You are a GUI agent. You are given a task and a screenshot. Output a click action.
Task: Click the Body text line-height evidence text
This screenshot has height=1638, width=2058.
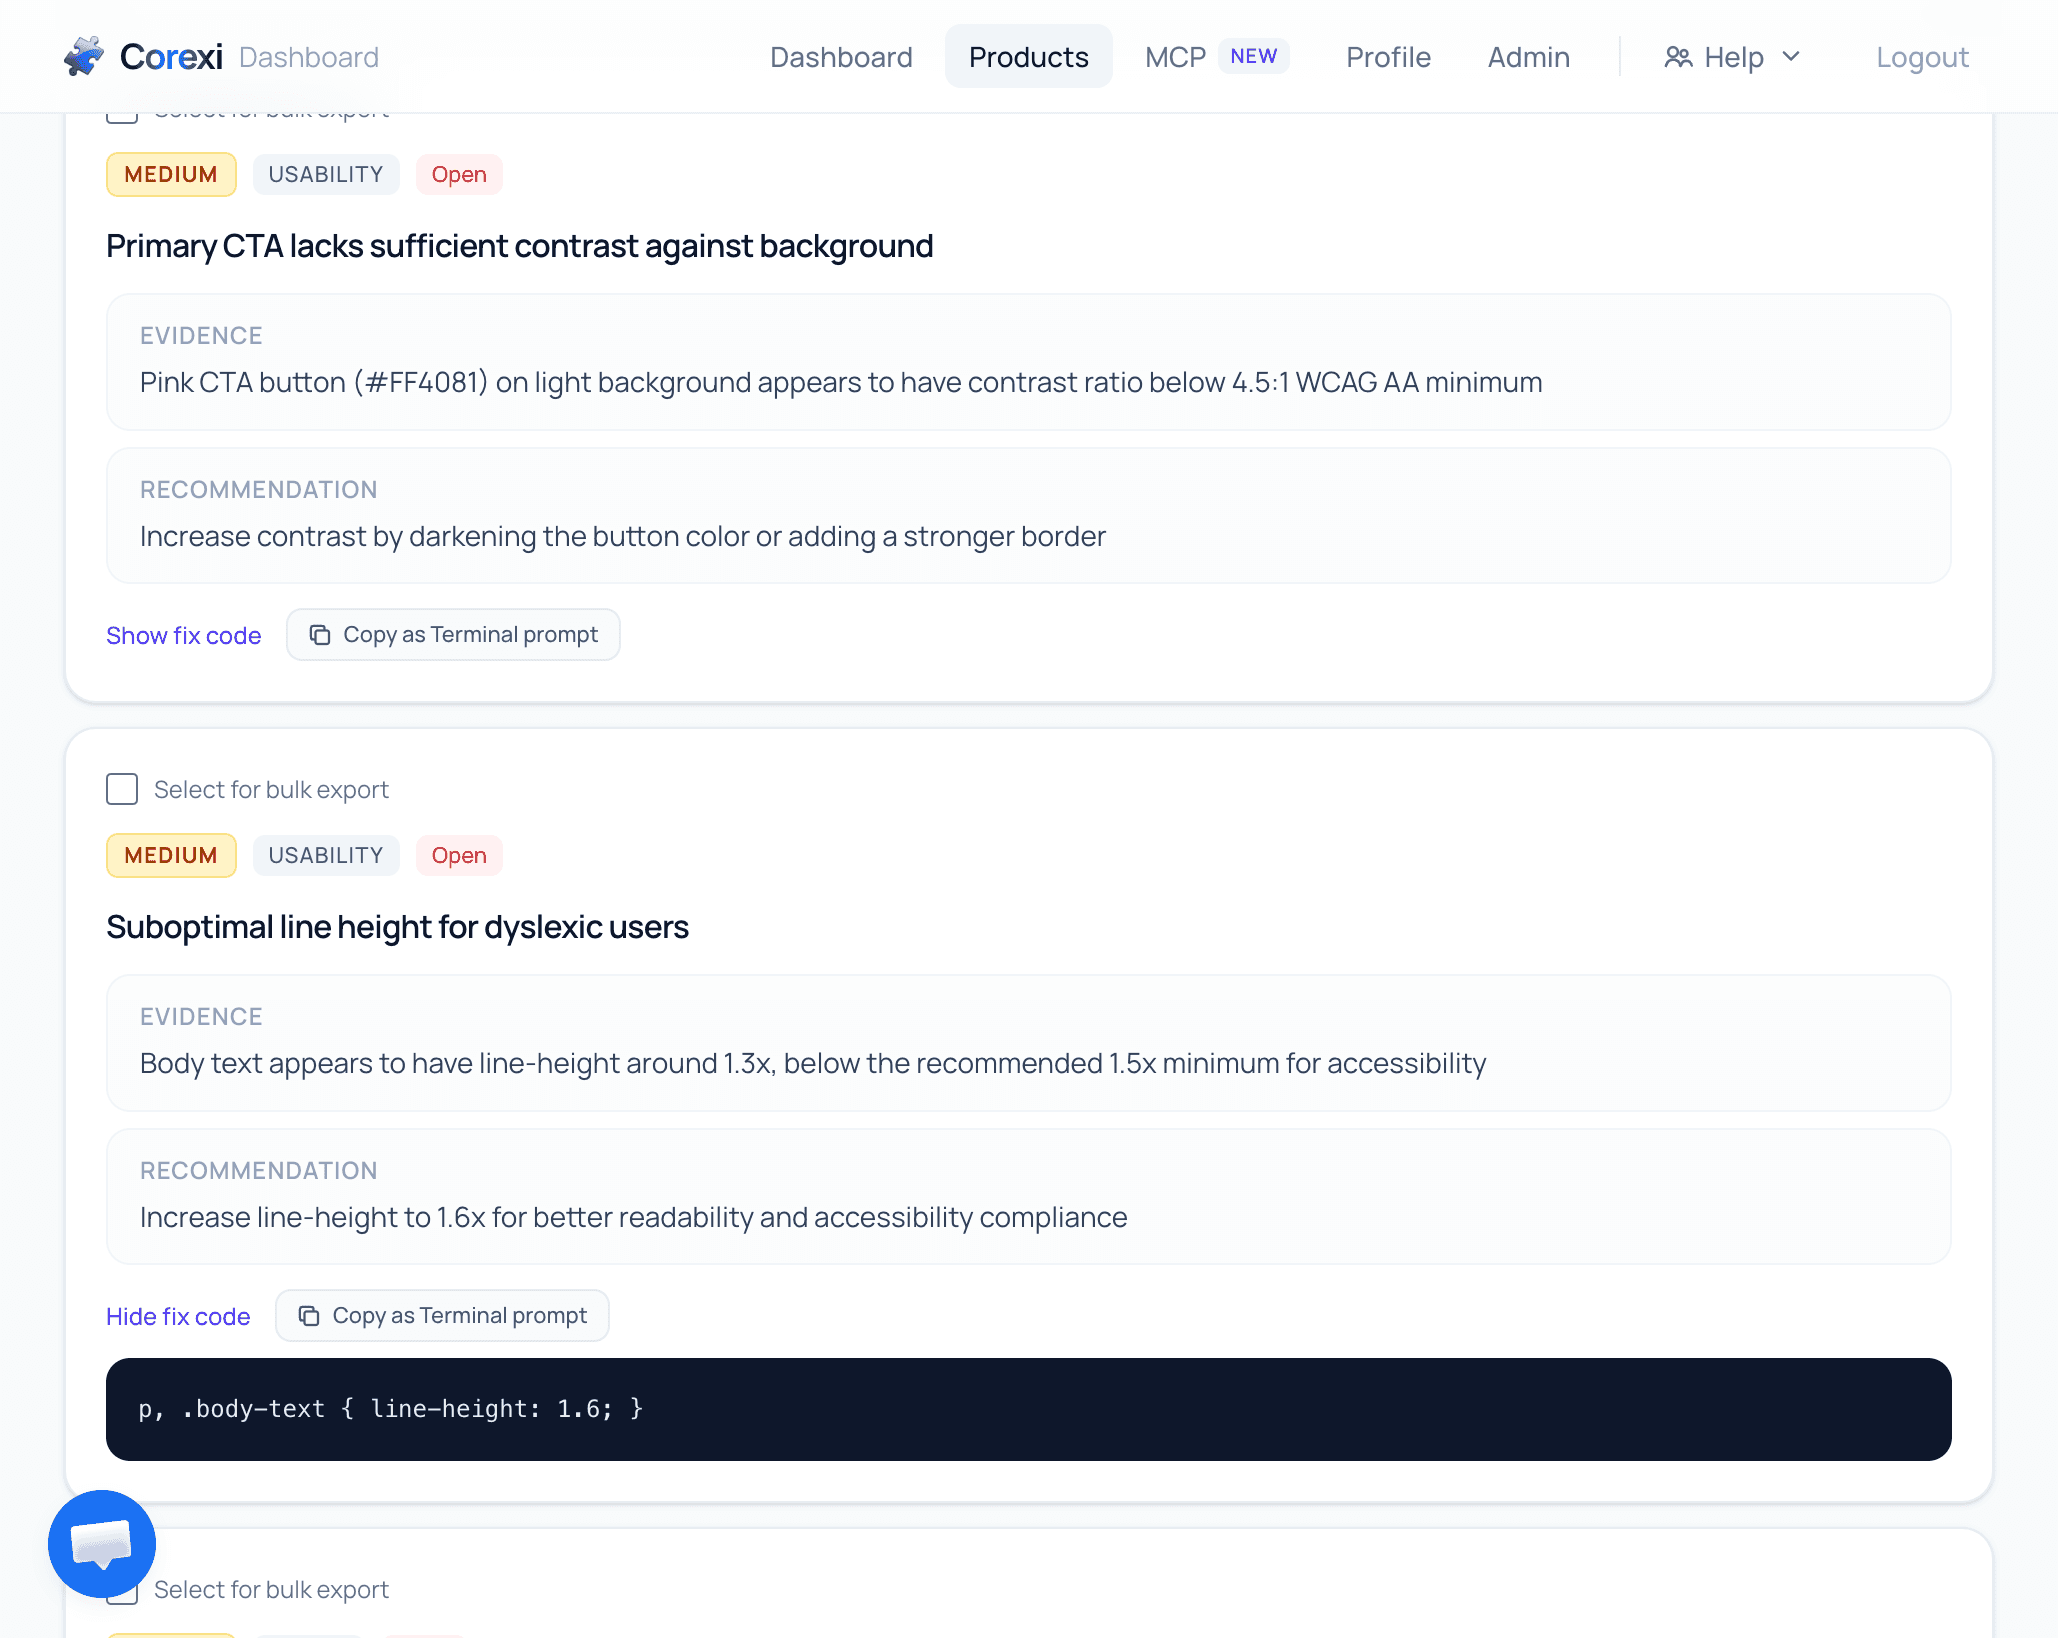[813, 1063]
